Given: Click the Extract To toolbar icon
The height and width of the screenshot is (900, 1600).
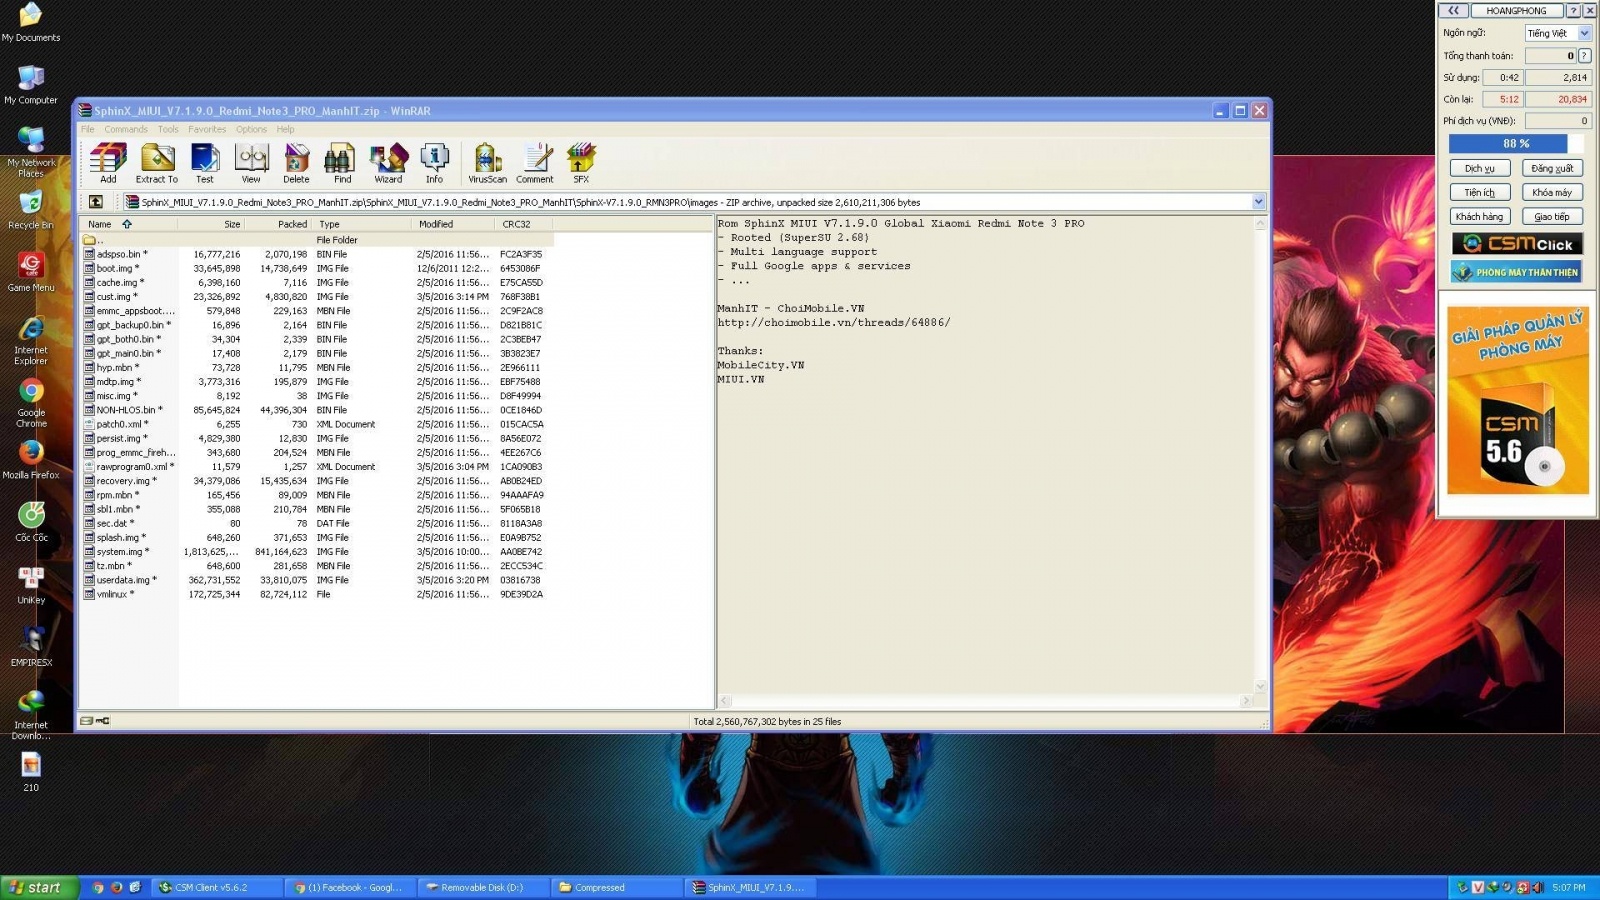Looking at the screenshot, I should 157,162.
